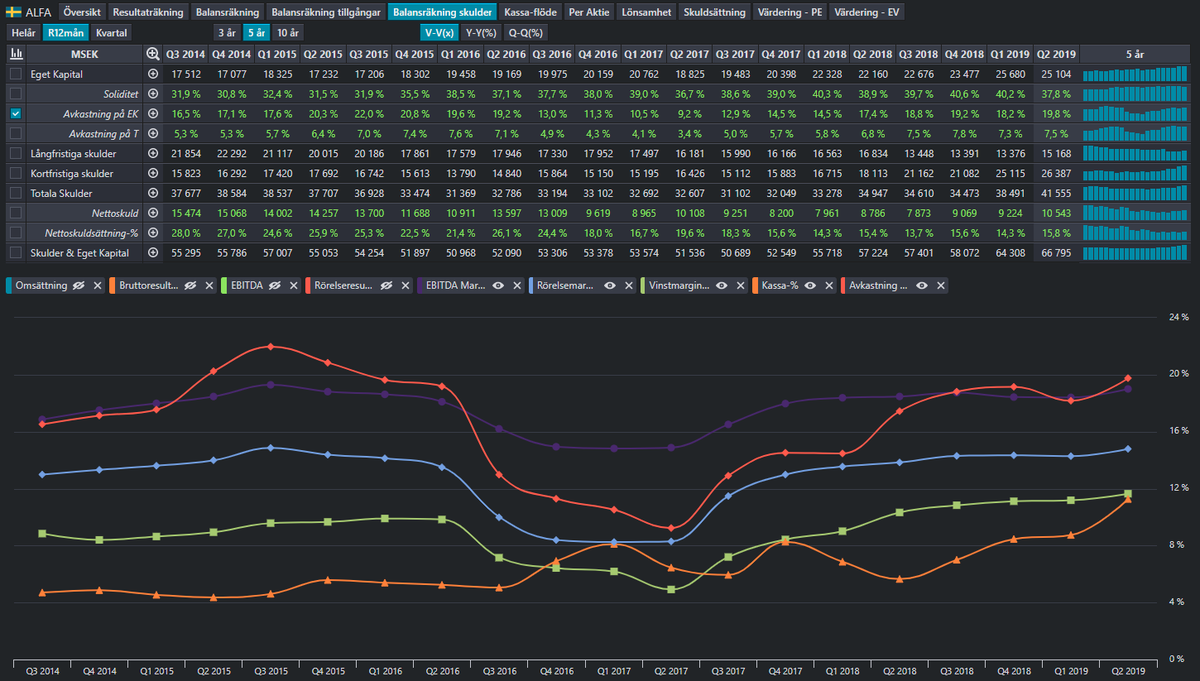Check the Långfristiga skulder checkbox
The width and height of the screenshot is (1200, 681).
(15, 153)
